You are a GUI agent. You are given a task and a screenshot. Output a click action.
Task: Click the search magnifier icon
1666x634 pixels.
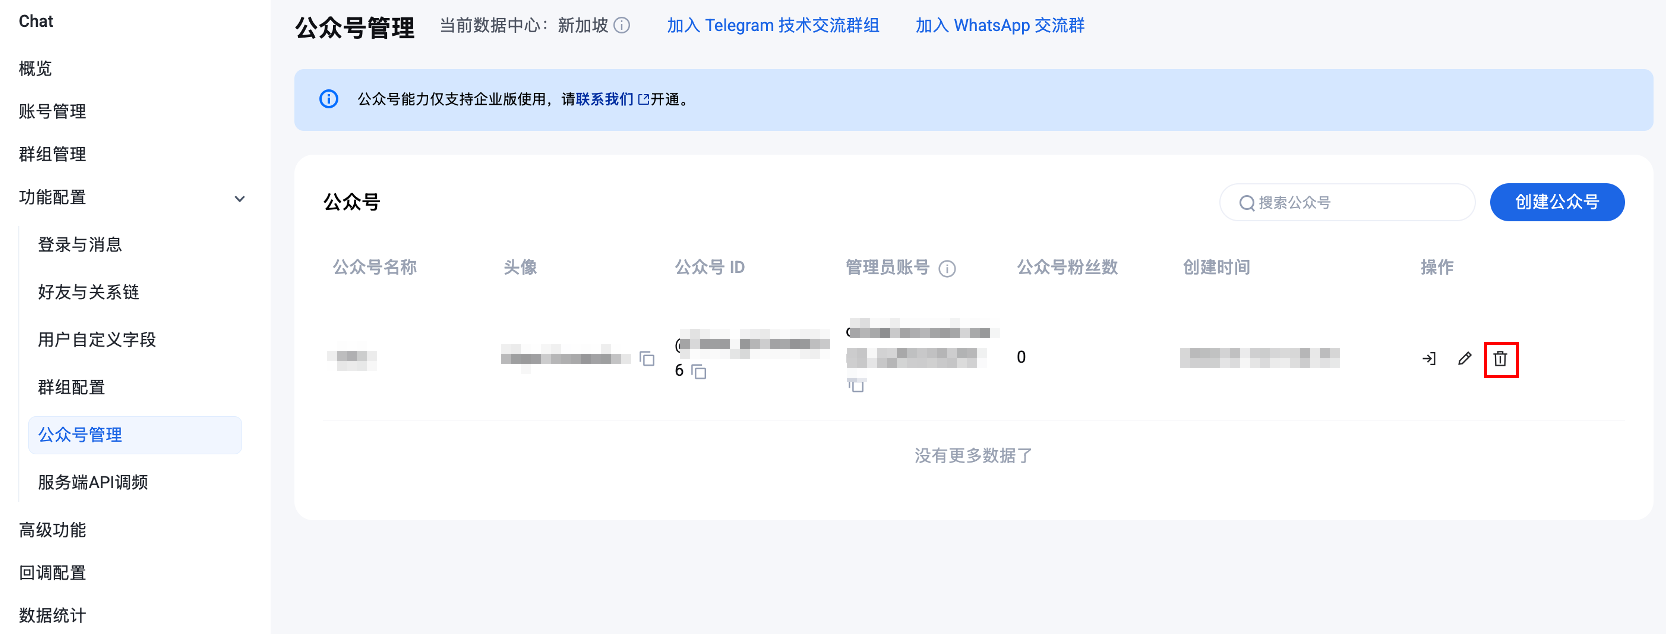1247,203
